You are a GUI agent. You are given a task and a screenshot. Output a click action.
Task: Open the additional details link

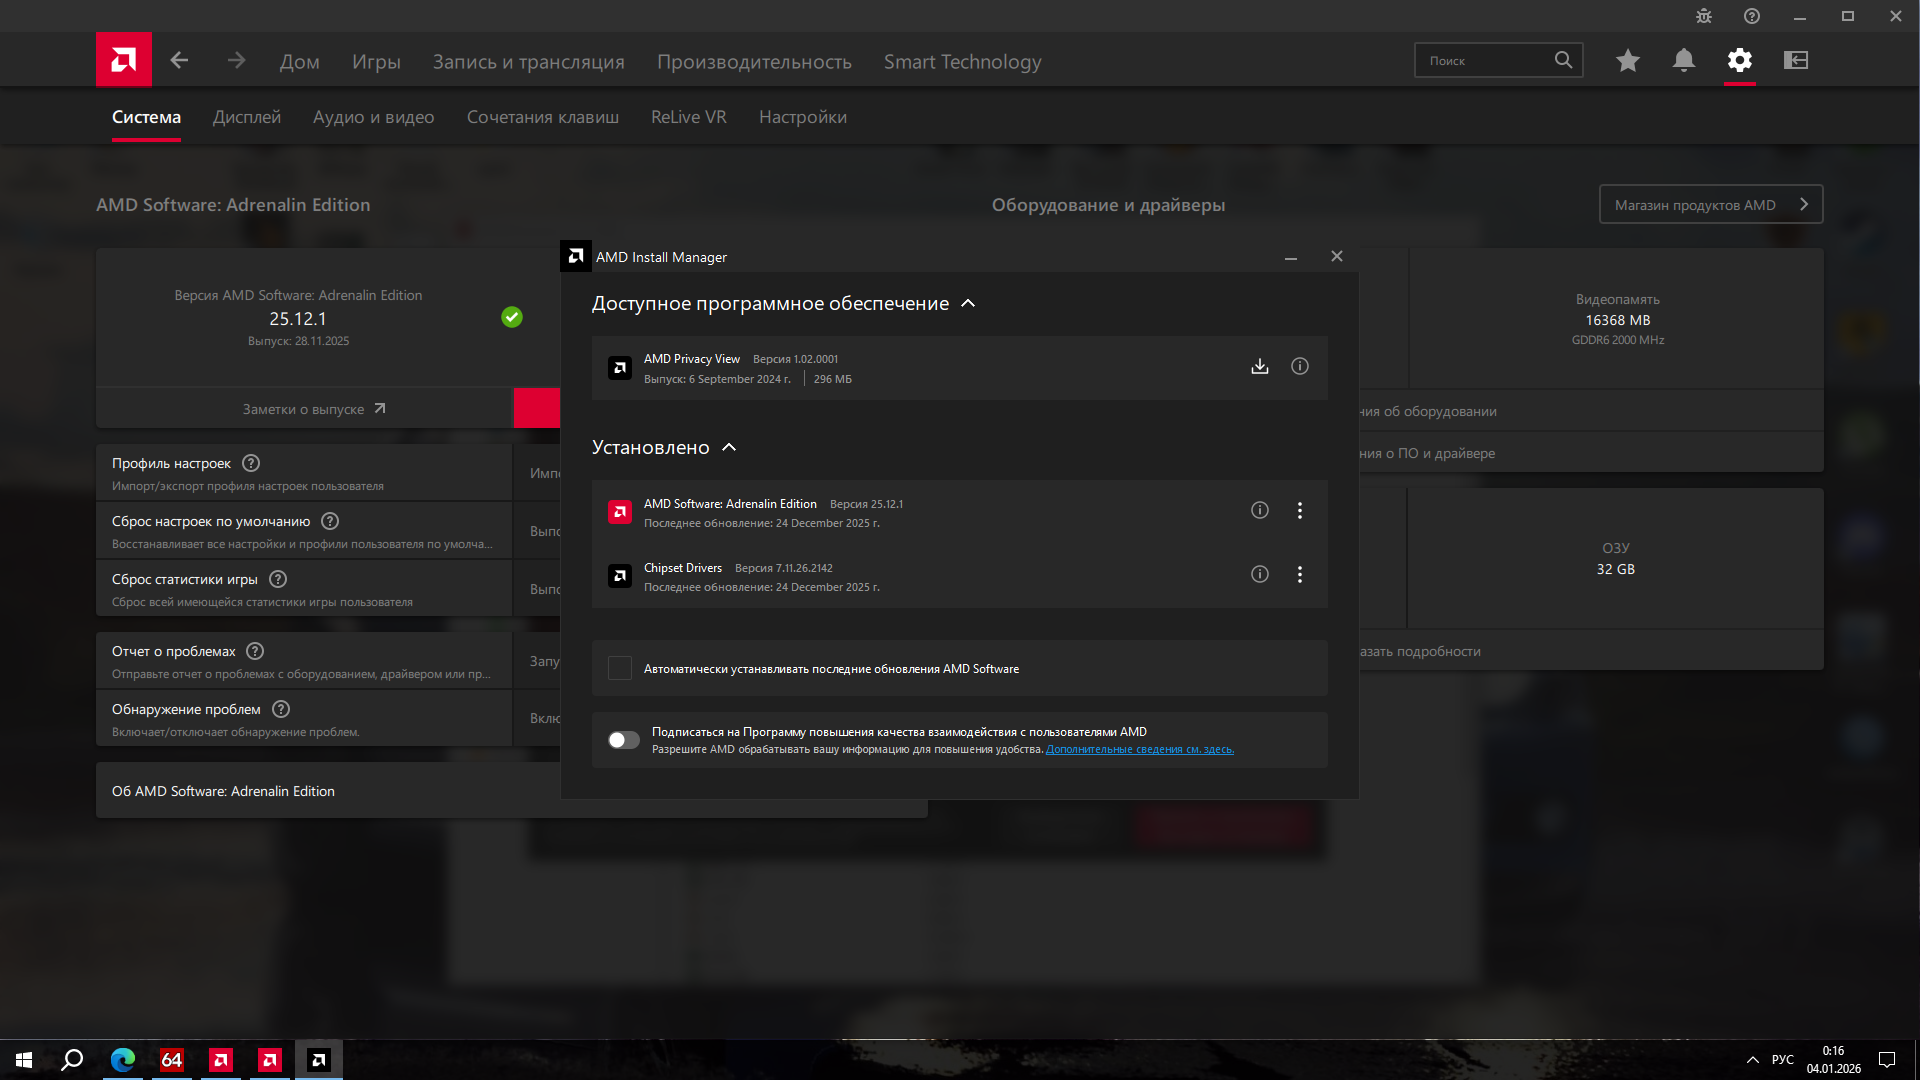(1140, 750)
